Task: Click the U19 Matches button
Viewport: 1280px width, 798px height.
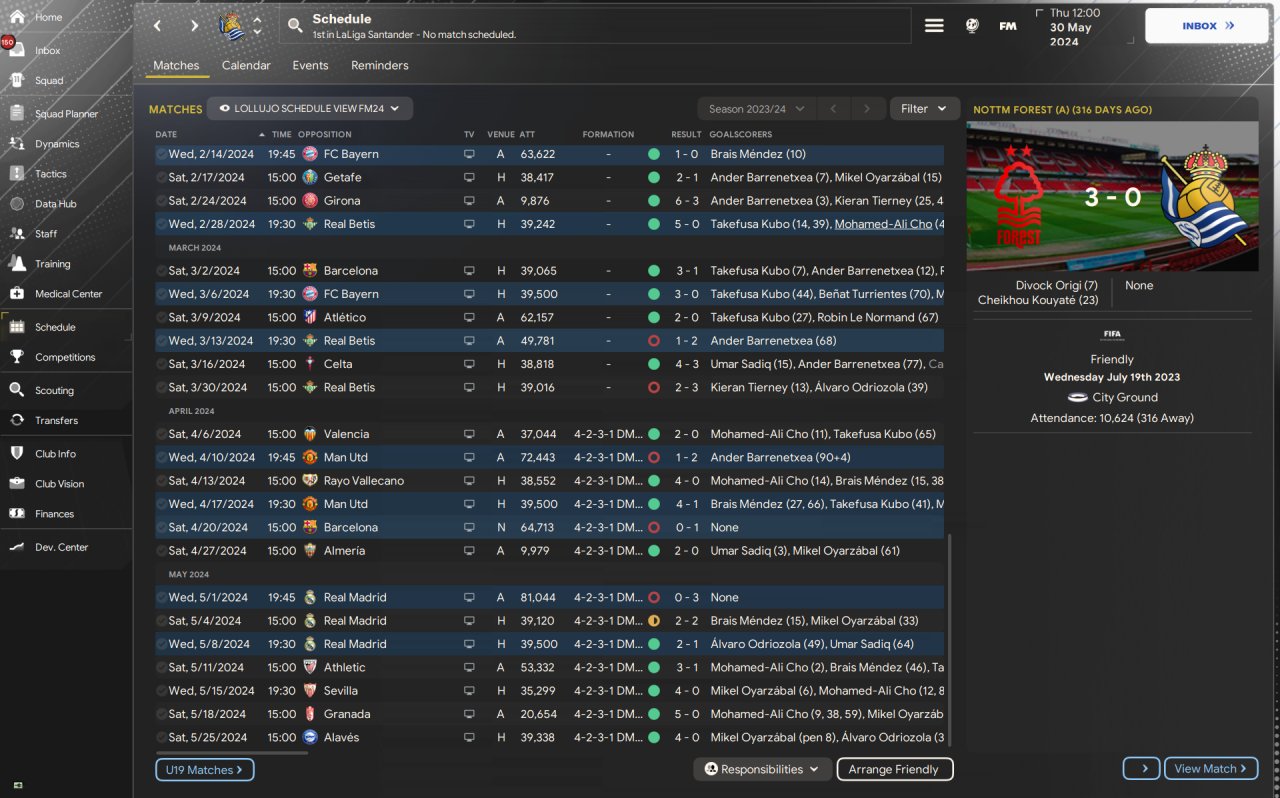Action: (x=204, y=769)
